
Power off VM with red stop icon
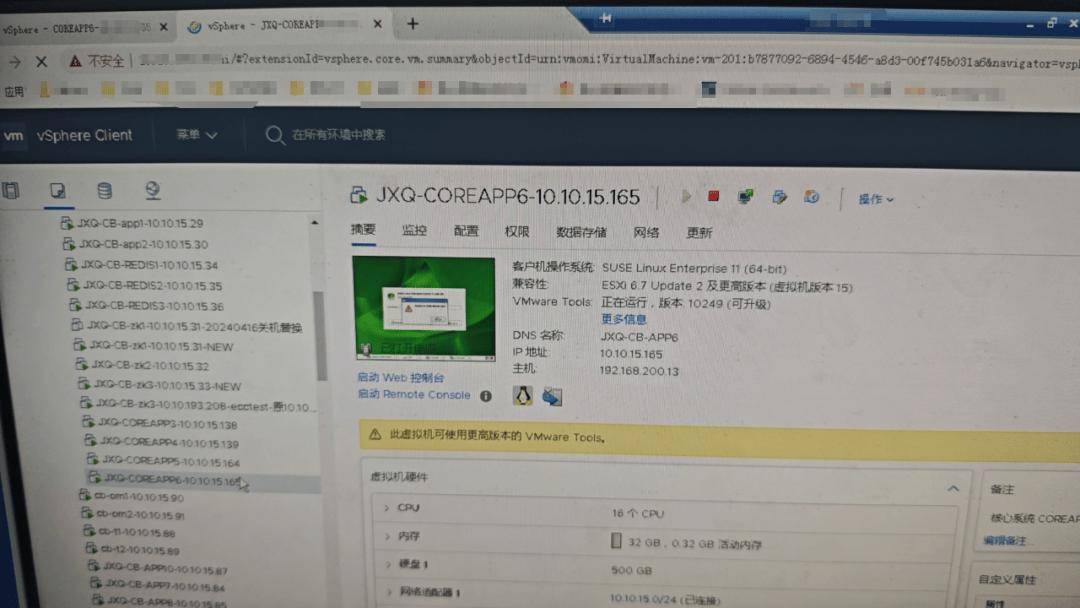(714, 197)
